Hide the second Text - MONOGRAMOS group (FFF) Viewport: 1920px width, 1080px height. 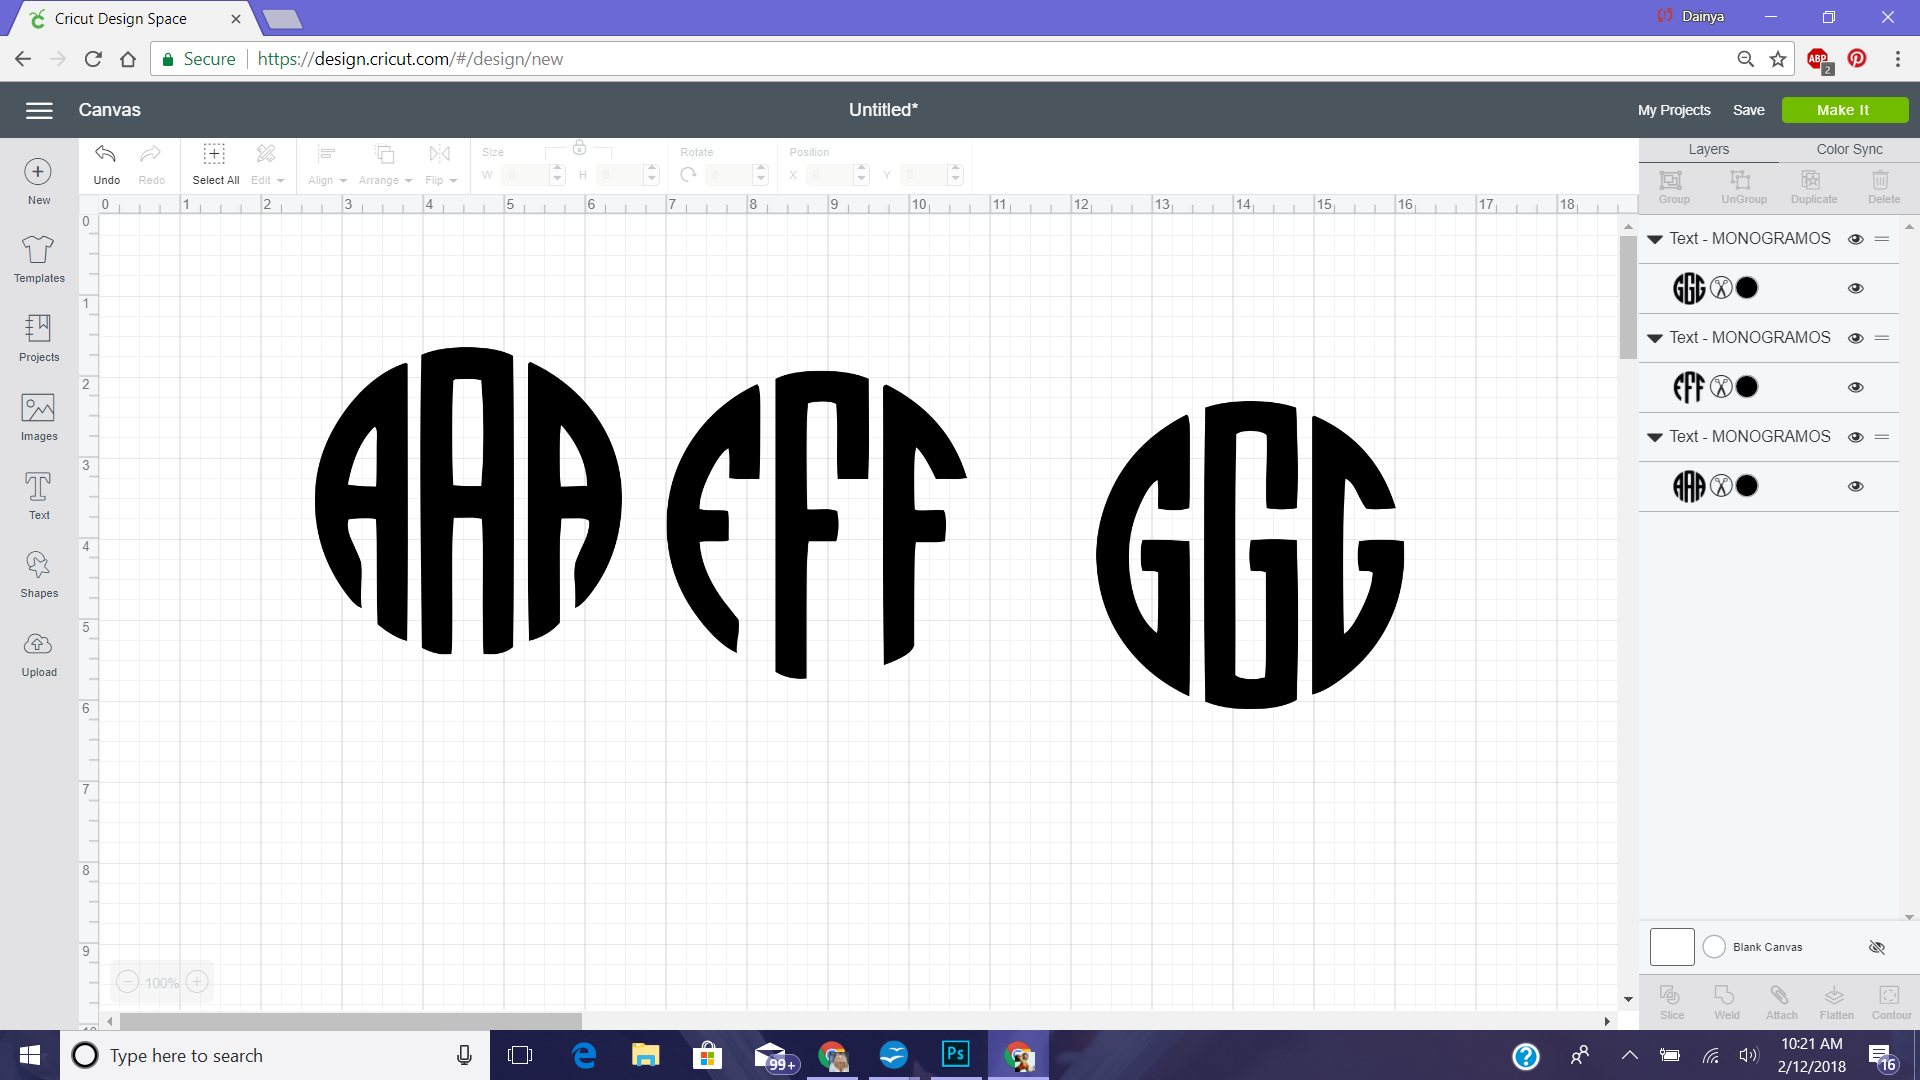click(x=1856, y=338)
